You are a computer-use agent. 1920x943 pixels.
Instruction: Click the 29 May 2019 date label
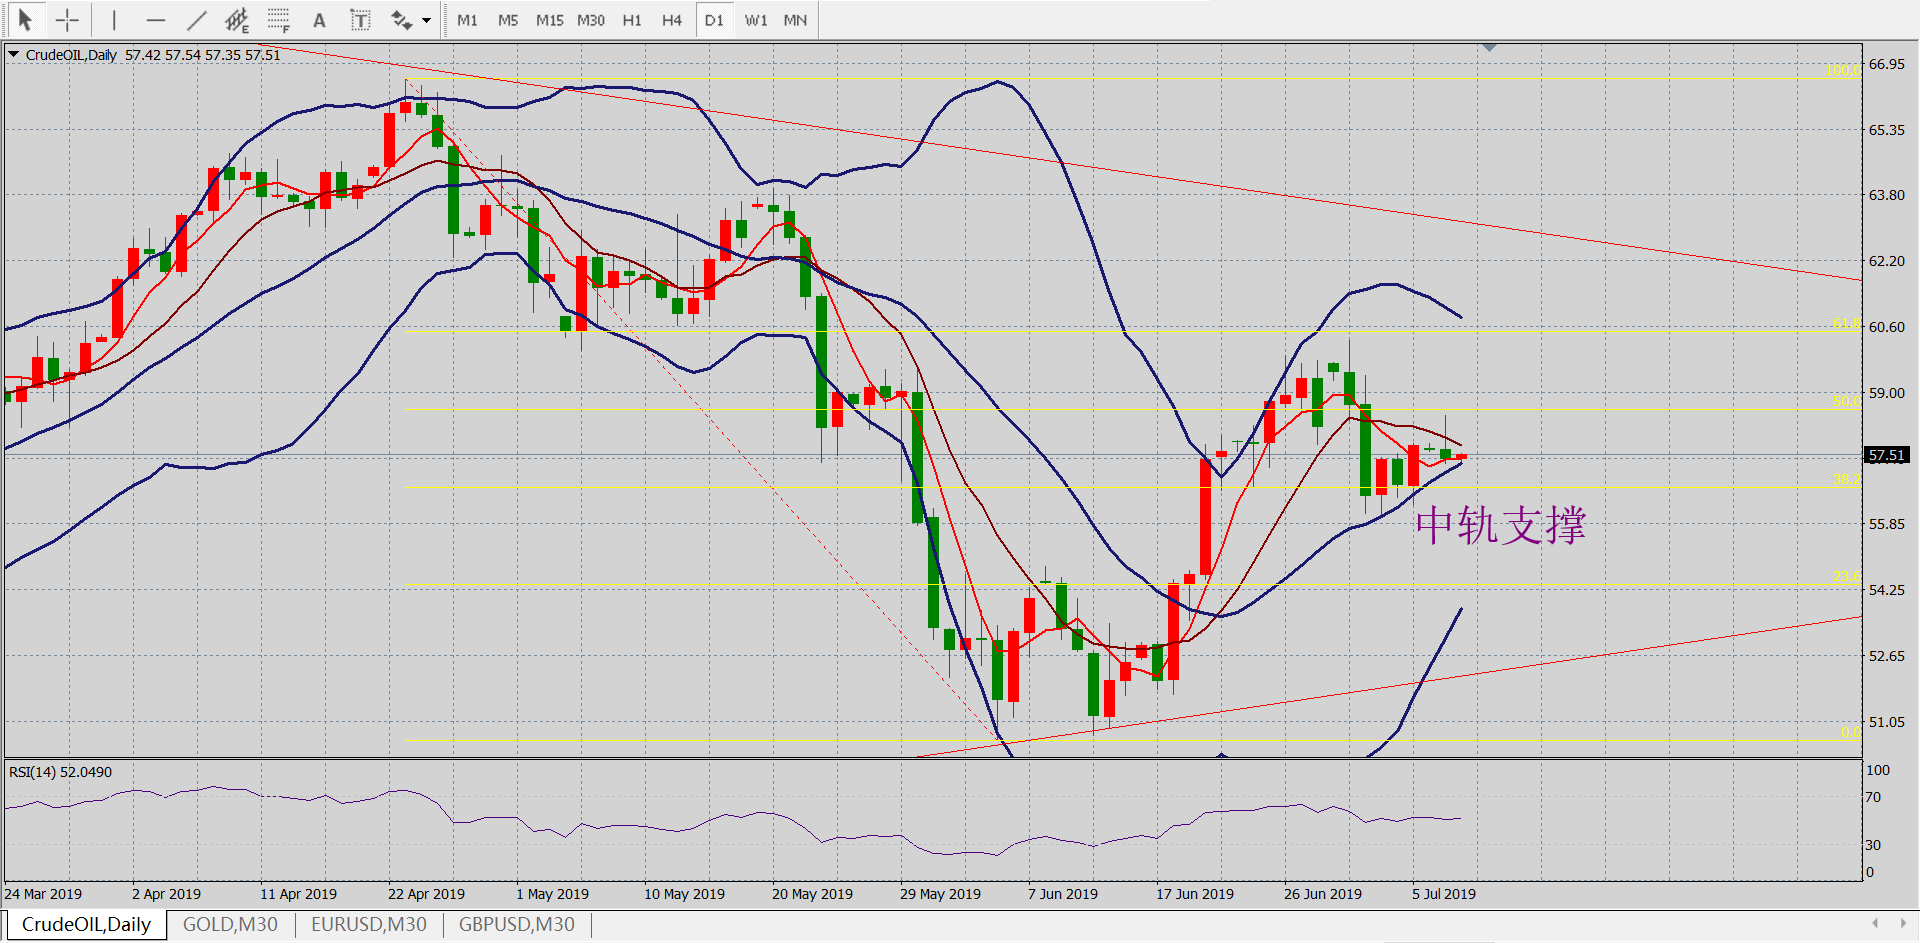coord(940,894)
